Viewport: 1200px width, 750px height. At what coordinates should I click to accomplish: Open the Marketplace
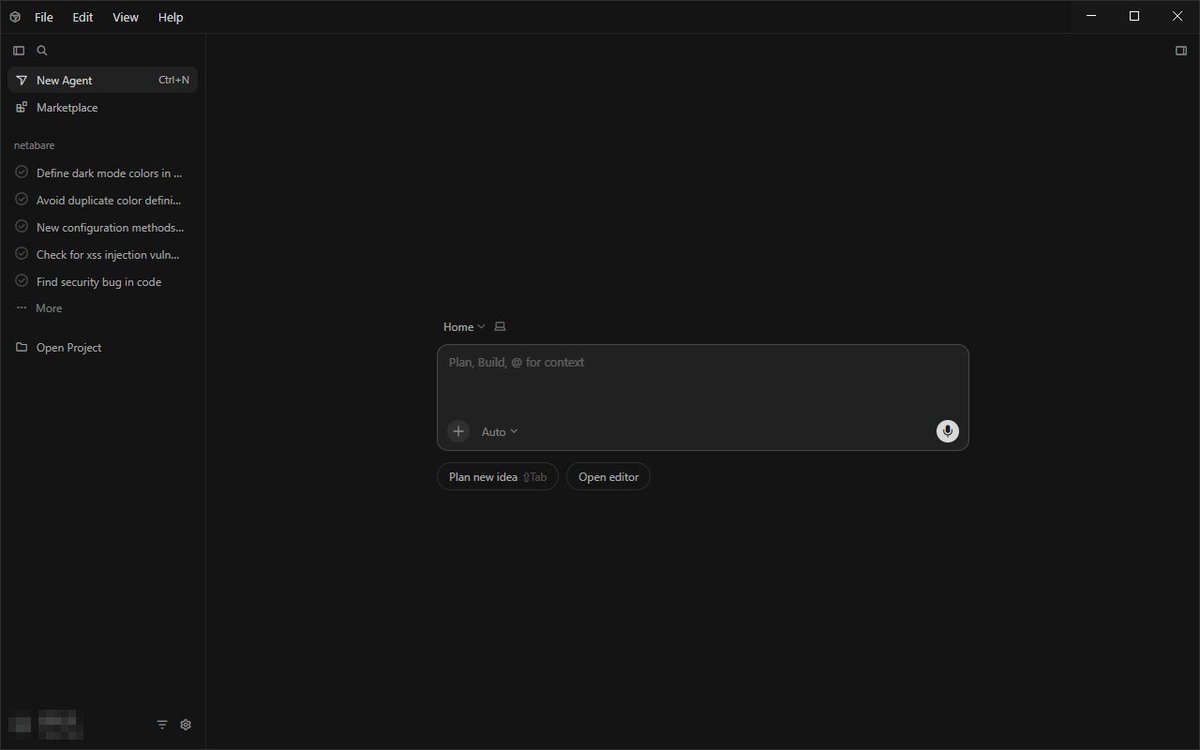coord(103,107)
